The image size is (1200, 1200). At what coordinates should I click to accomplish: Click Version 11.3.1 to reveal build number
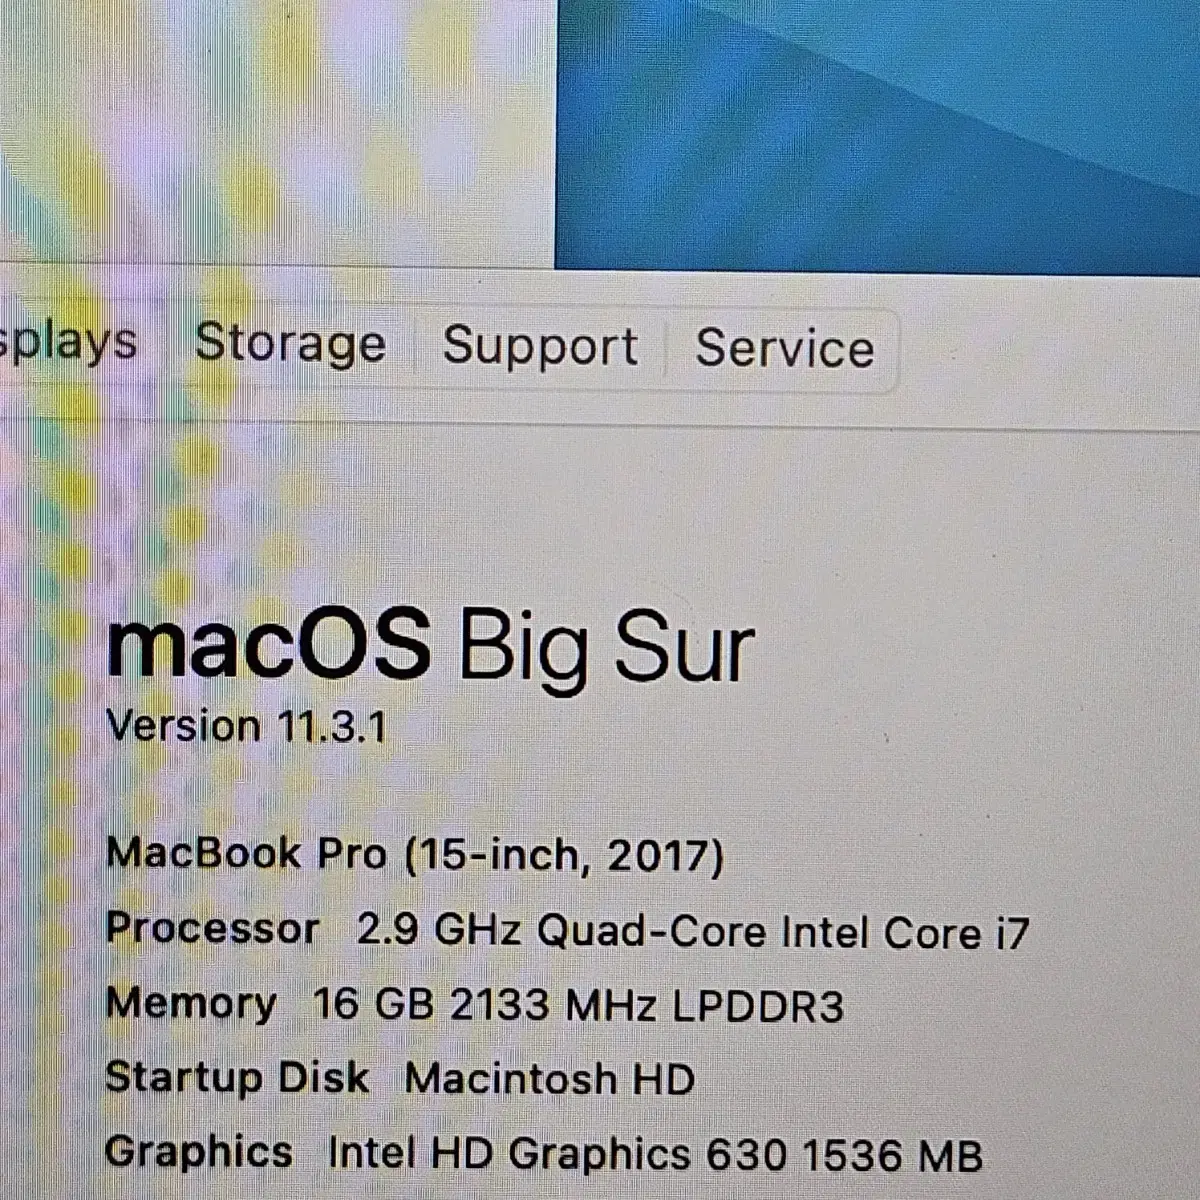246,726
